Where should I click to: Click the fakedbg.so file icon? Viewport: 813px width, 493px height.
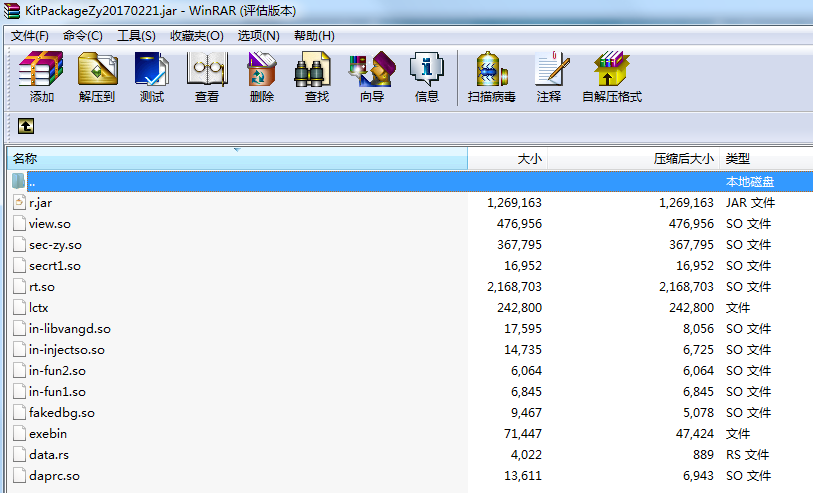click(19, 412)
